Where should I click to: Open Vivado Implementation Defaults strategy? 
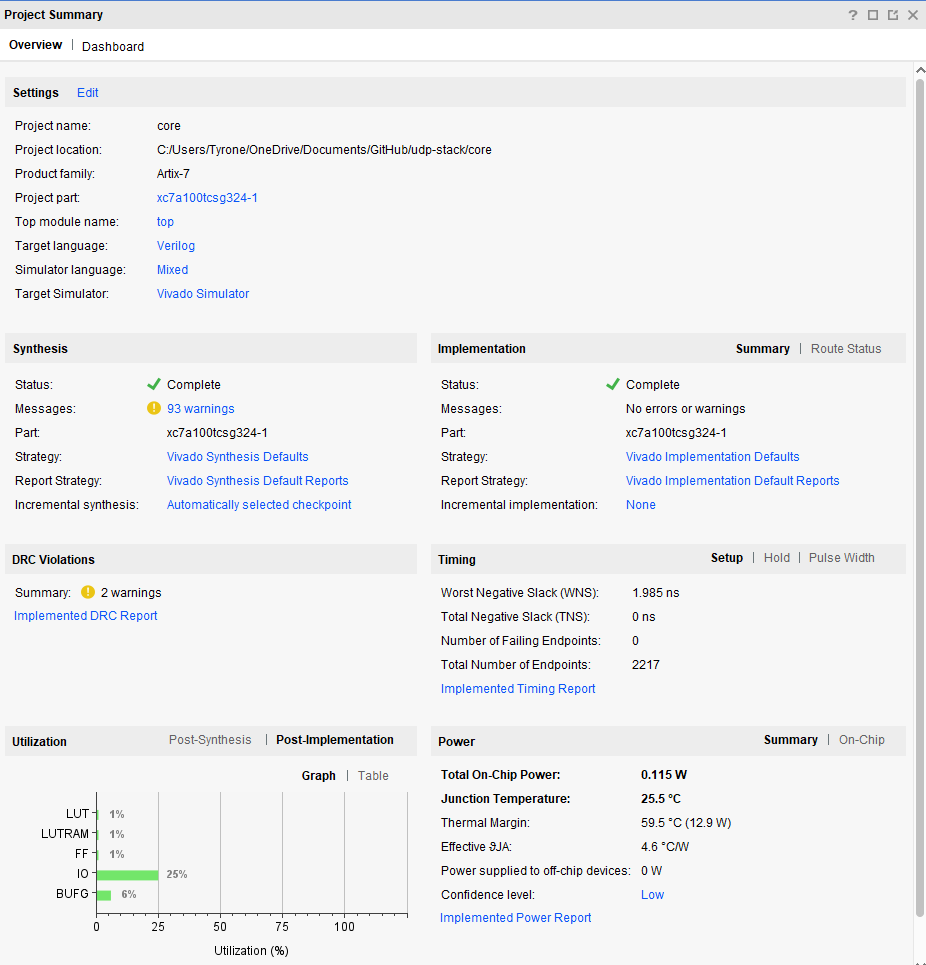[x=712, y=457]
